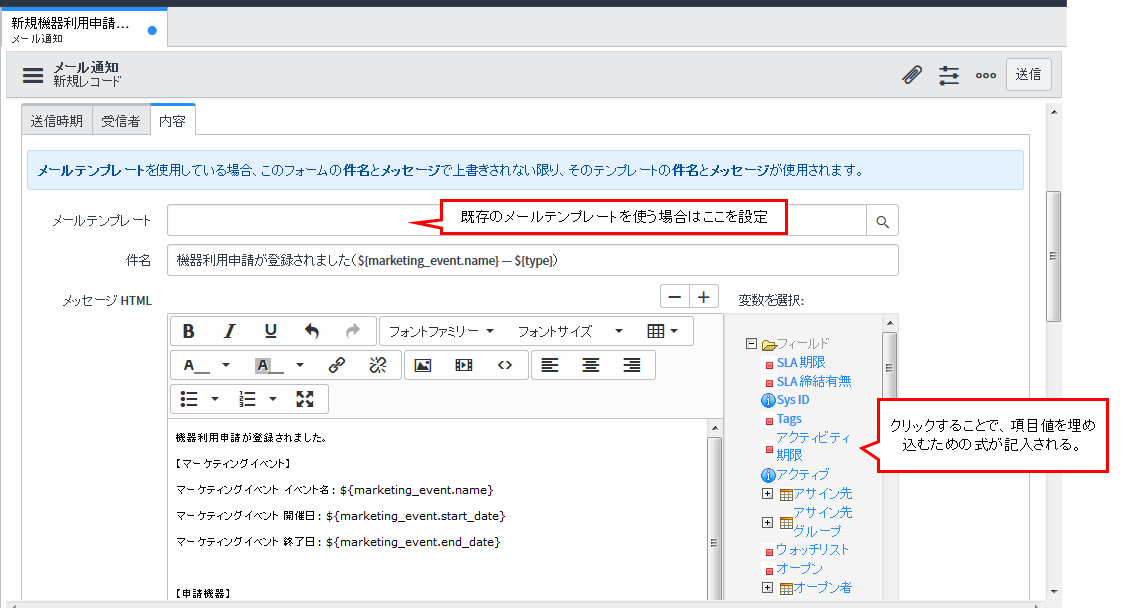This screenshot has height=608, width=1144.
Task: Click the text color A icon
Action: pyautogui.click(x=195, y=365)
